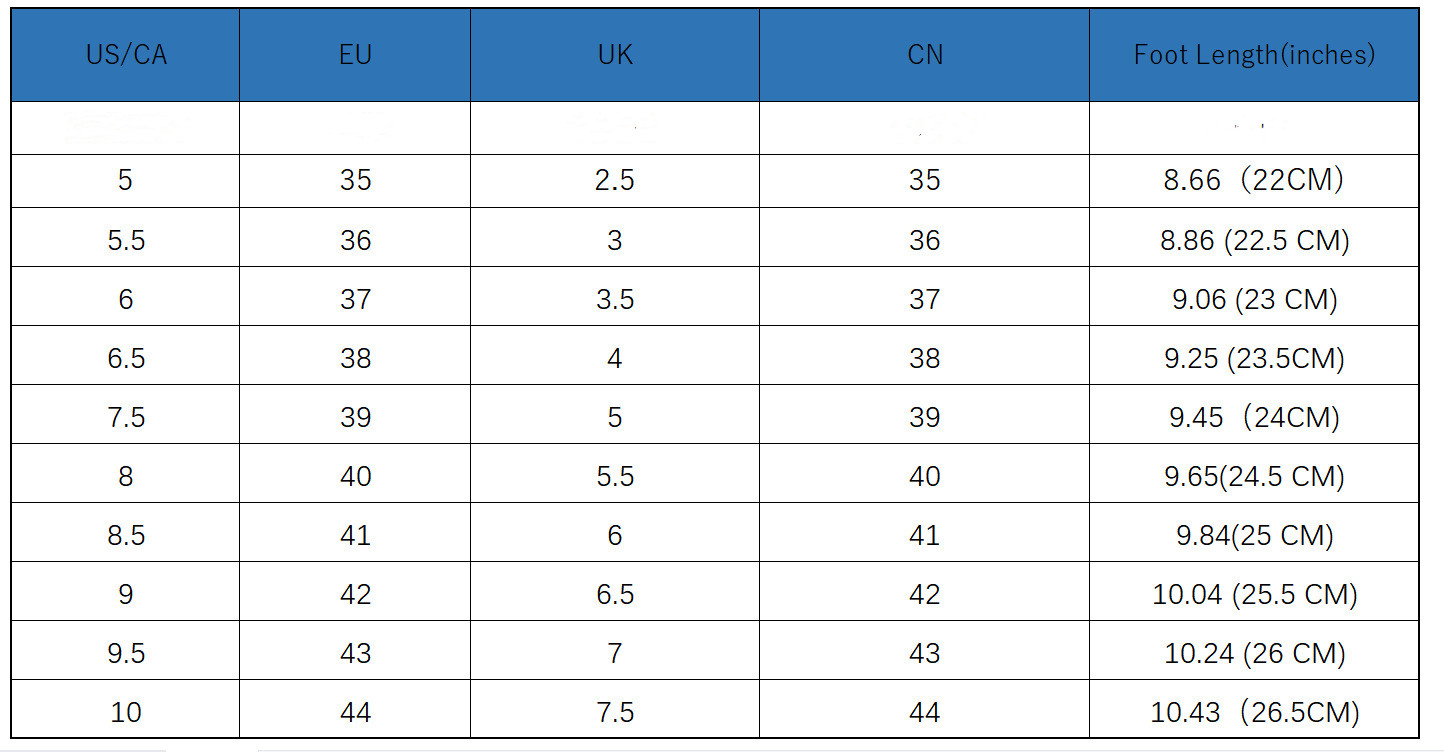
Task: Select the EU size 36 cell
Action: tap(355, 240)
